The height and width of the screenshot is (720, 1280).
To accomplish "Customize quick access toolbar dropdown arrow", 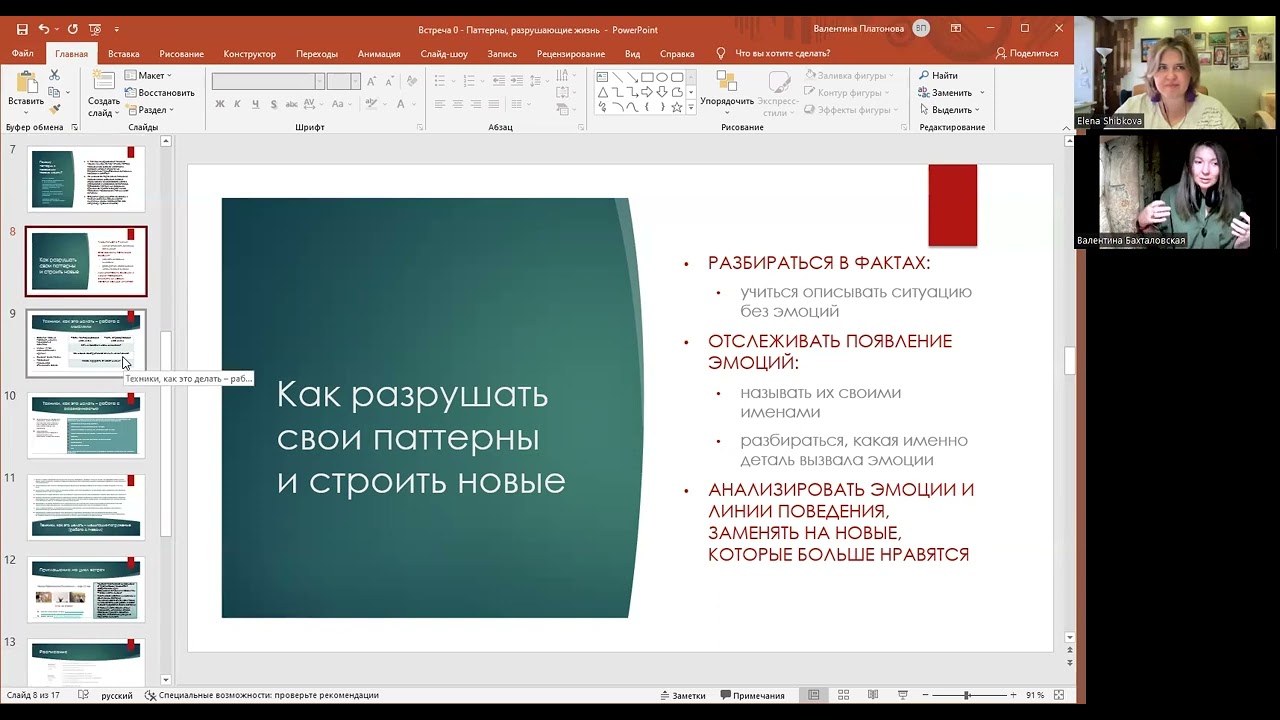I will pos(117,30).
